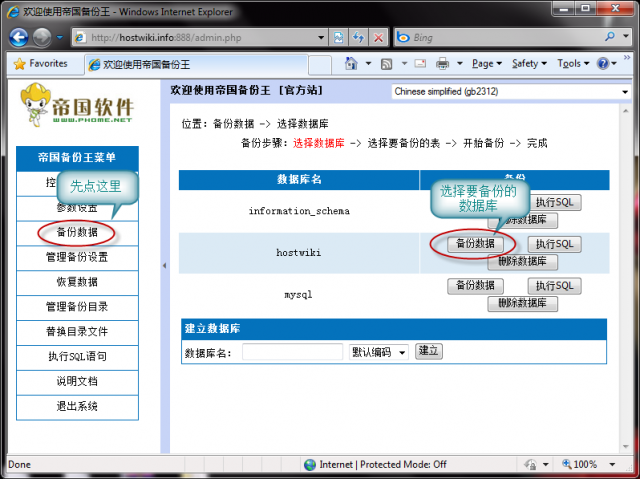Open the Page menu
640x479 pixels.
[486, 63]
